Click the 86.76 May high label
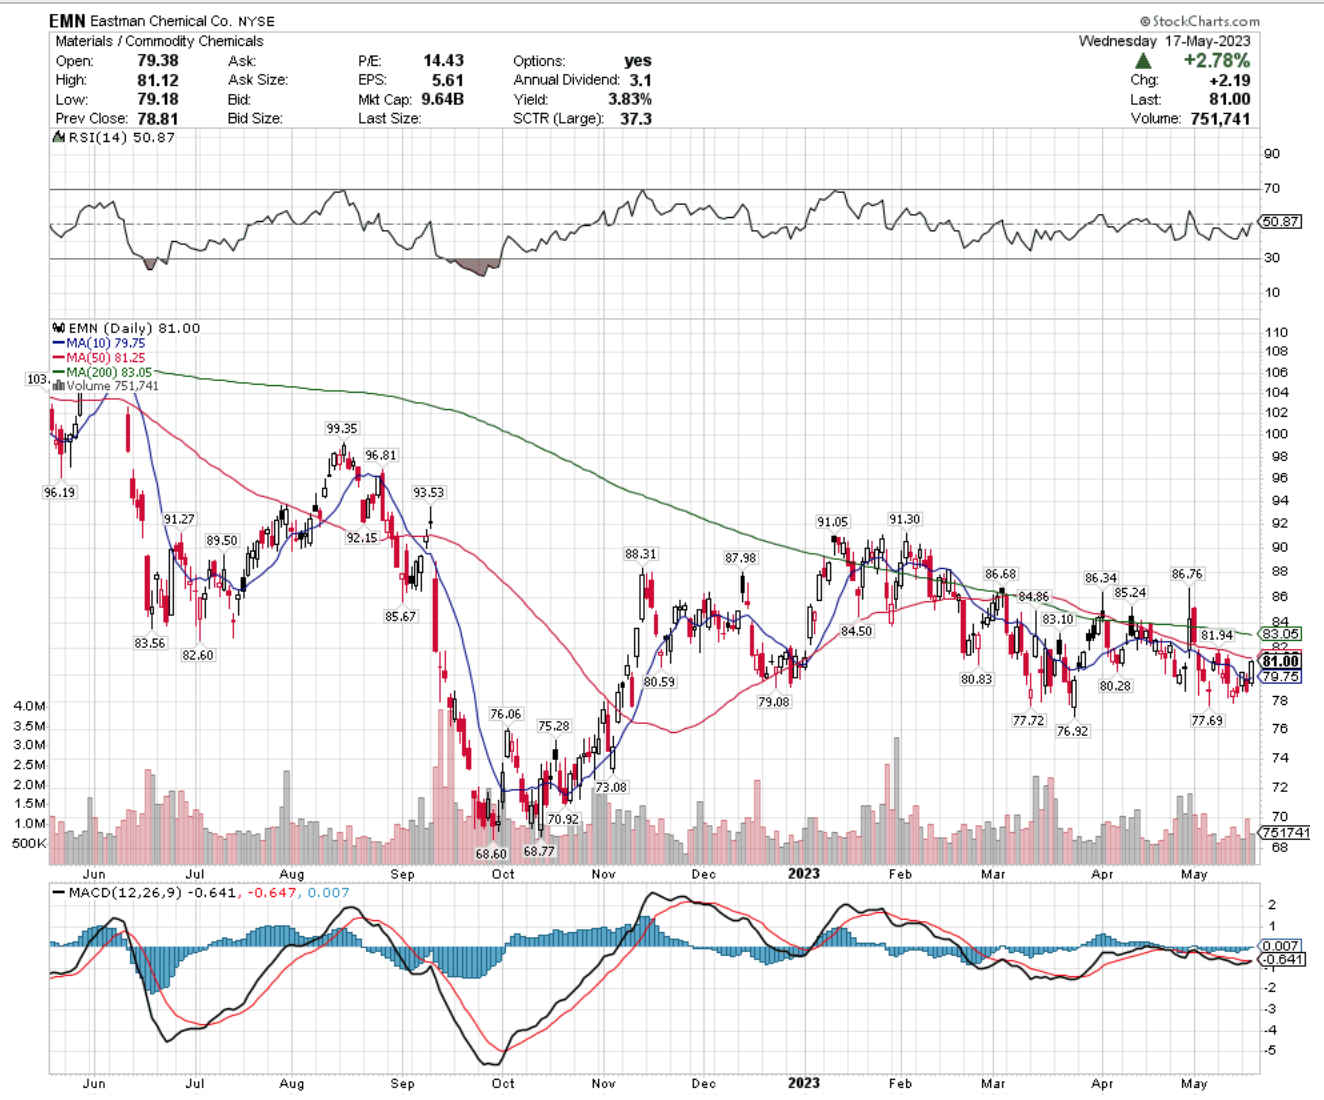The width and height of the screenshot is (1324, 1100). (1187, 574)
